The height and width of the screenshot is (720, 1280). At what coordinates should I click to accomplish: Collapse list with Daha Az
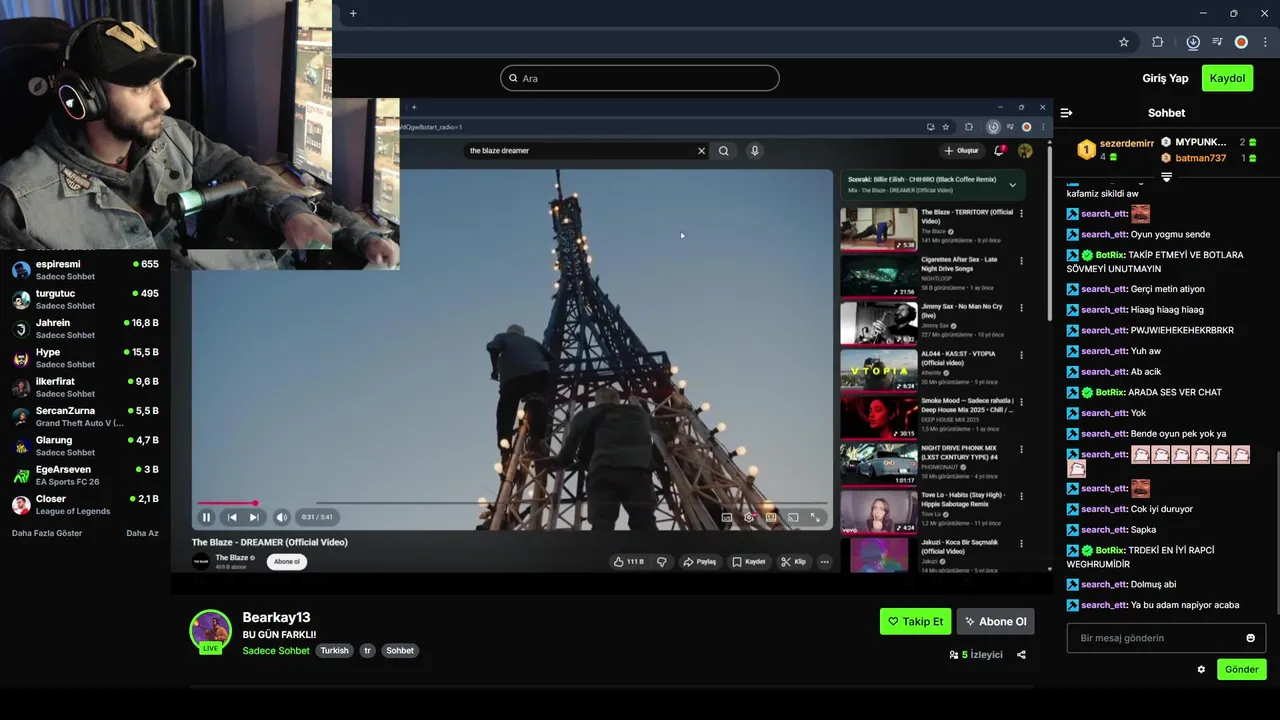coord(142,533)
